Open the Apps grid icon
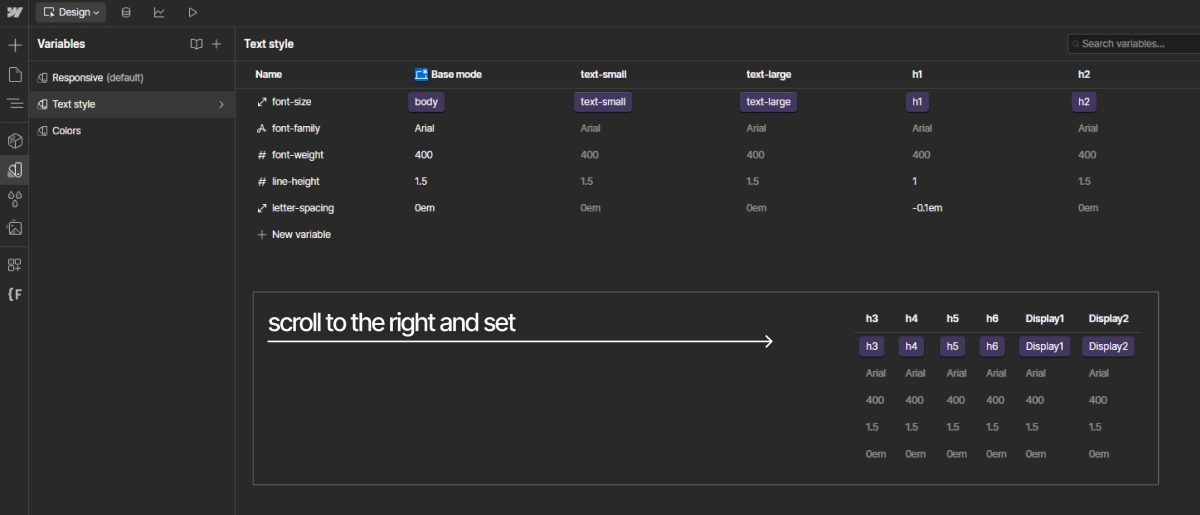1200x515 pixels. 15,265
